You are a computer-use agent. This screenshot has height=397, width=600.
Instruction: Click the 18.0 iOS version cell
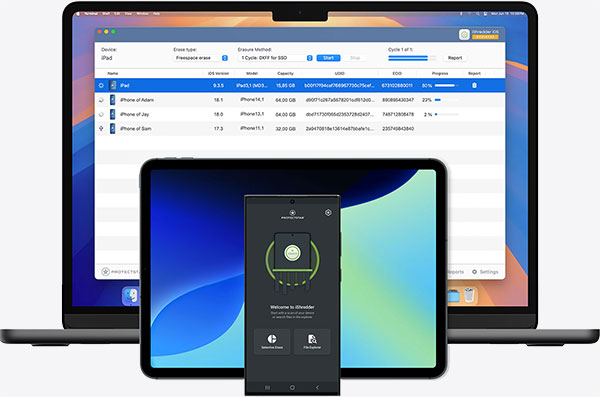(x=218, y=114)
